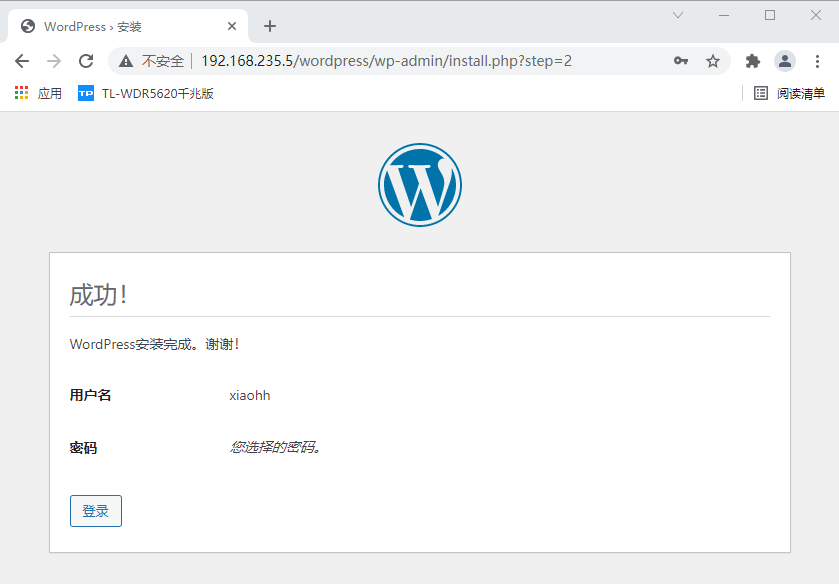Open the reading list (阅读清单)

[789, 93]
